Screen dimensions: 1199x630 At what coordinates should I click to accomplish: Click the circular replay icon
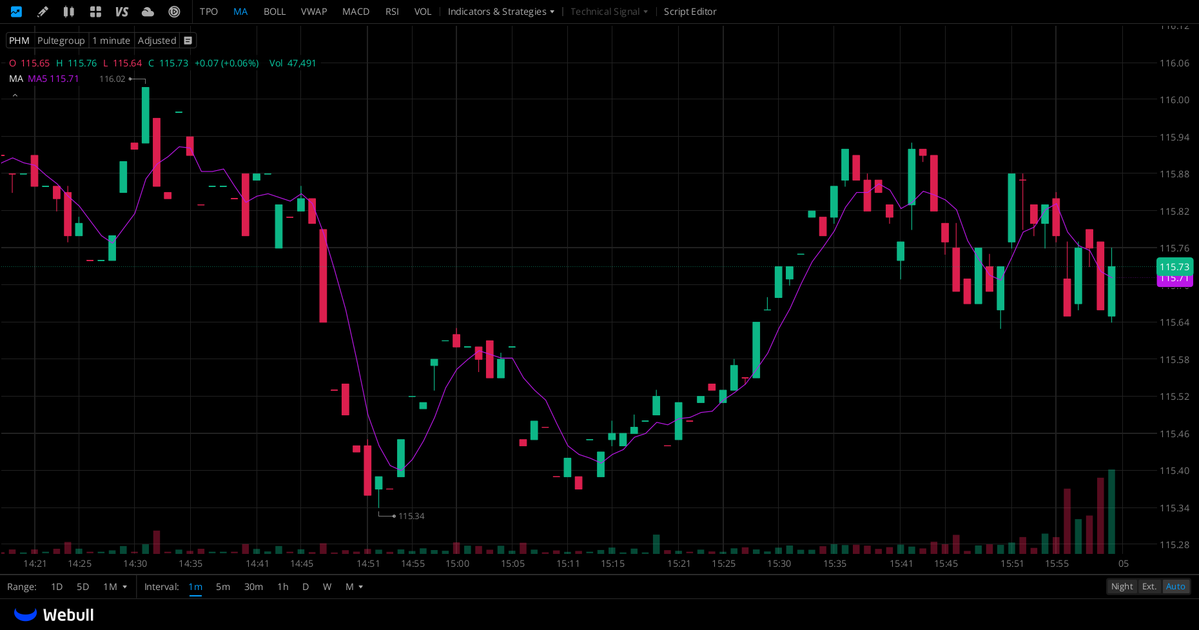(x=174, y=11)
